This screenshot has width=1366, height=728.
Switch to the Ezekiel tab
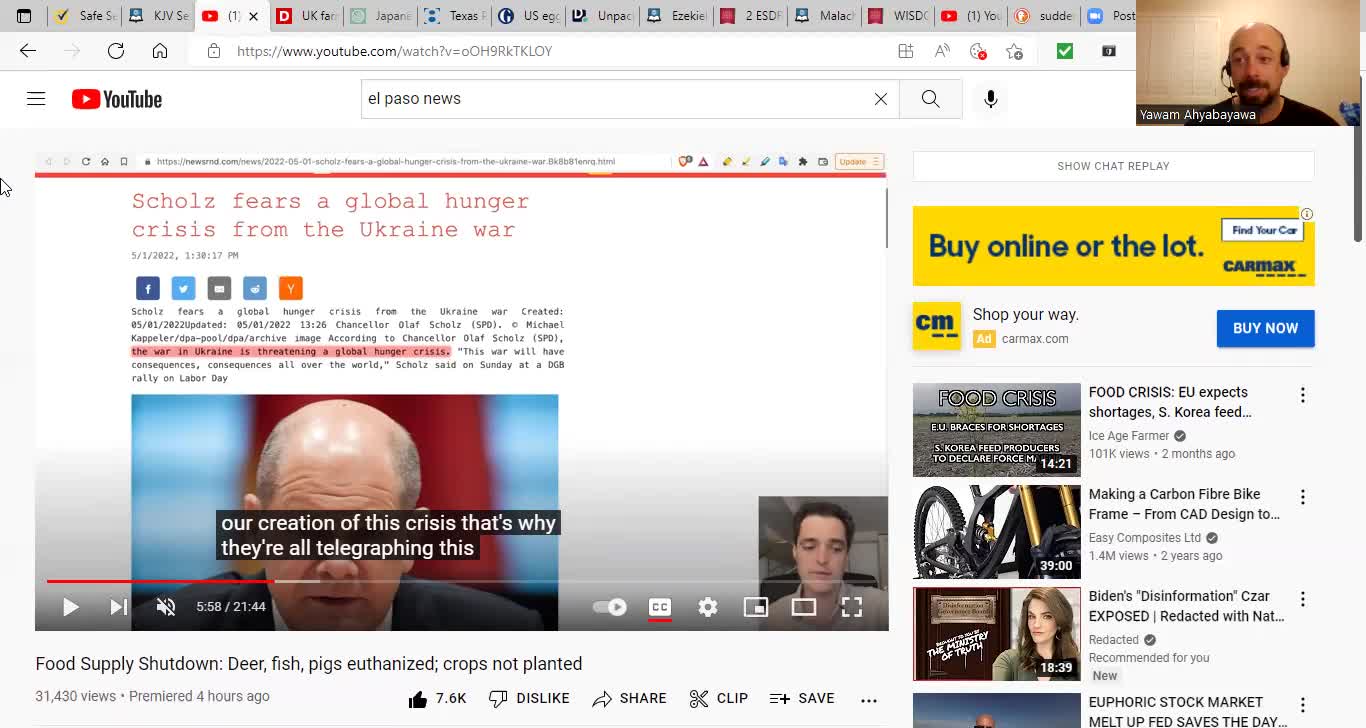677,16
